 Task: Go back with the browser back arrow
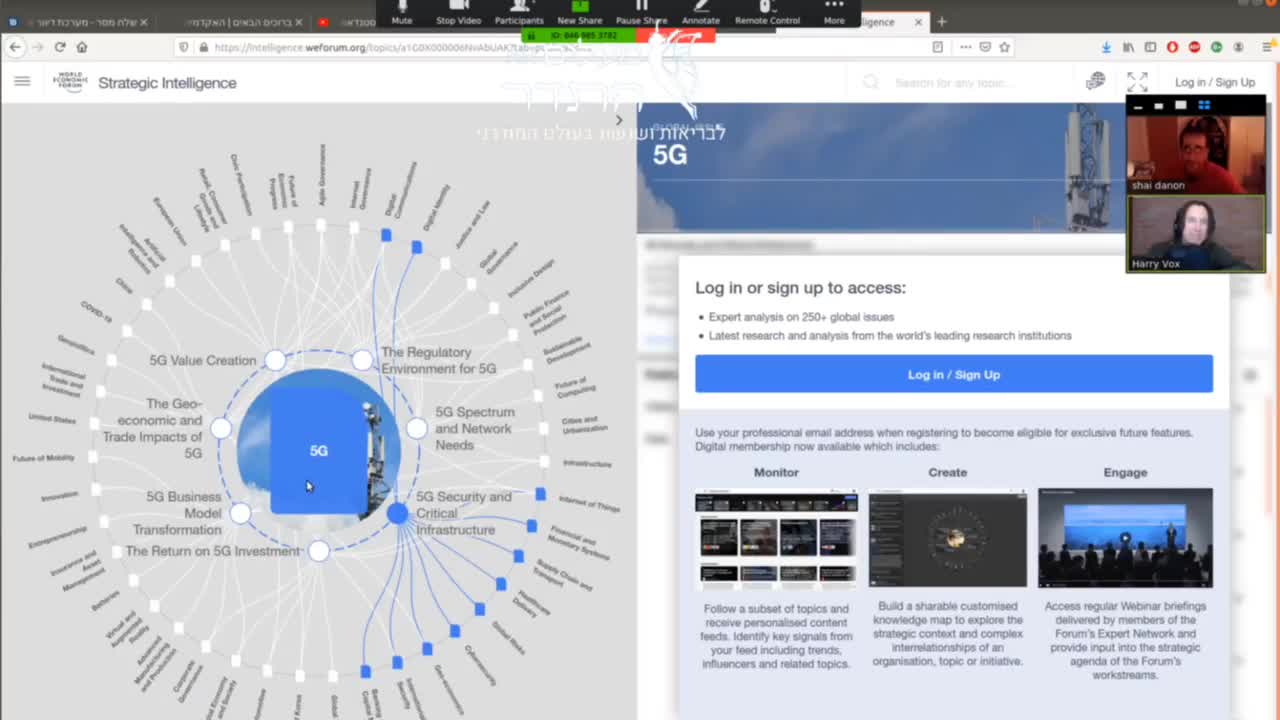tap(15, 47)
